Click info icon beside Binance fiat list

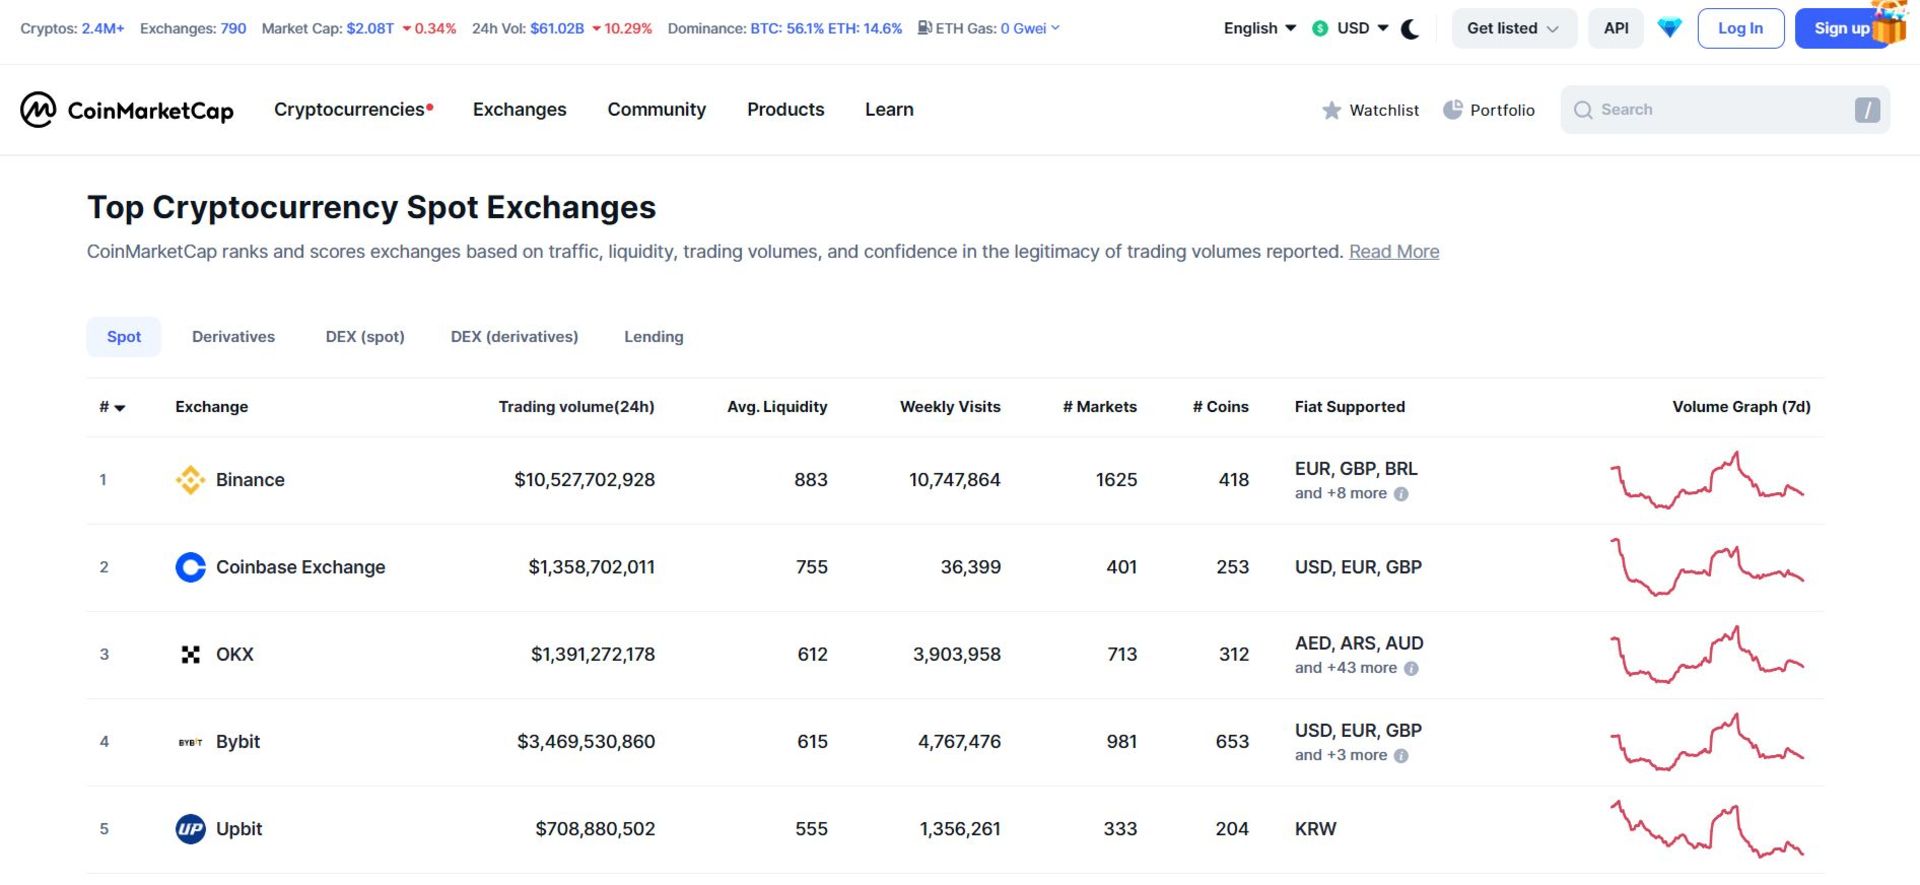coord(1401,494)
